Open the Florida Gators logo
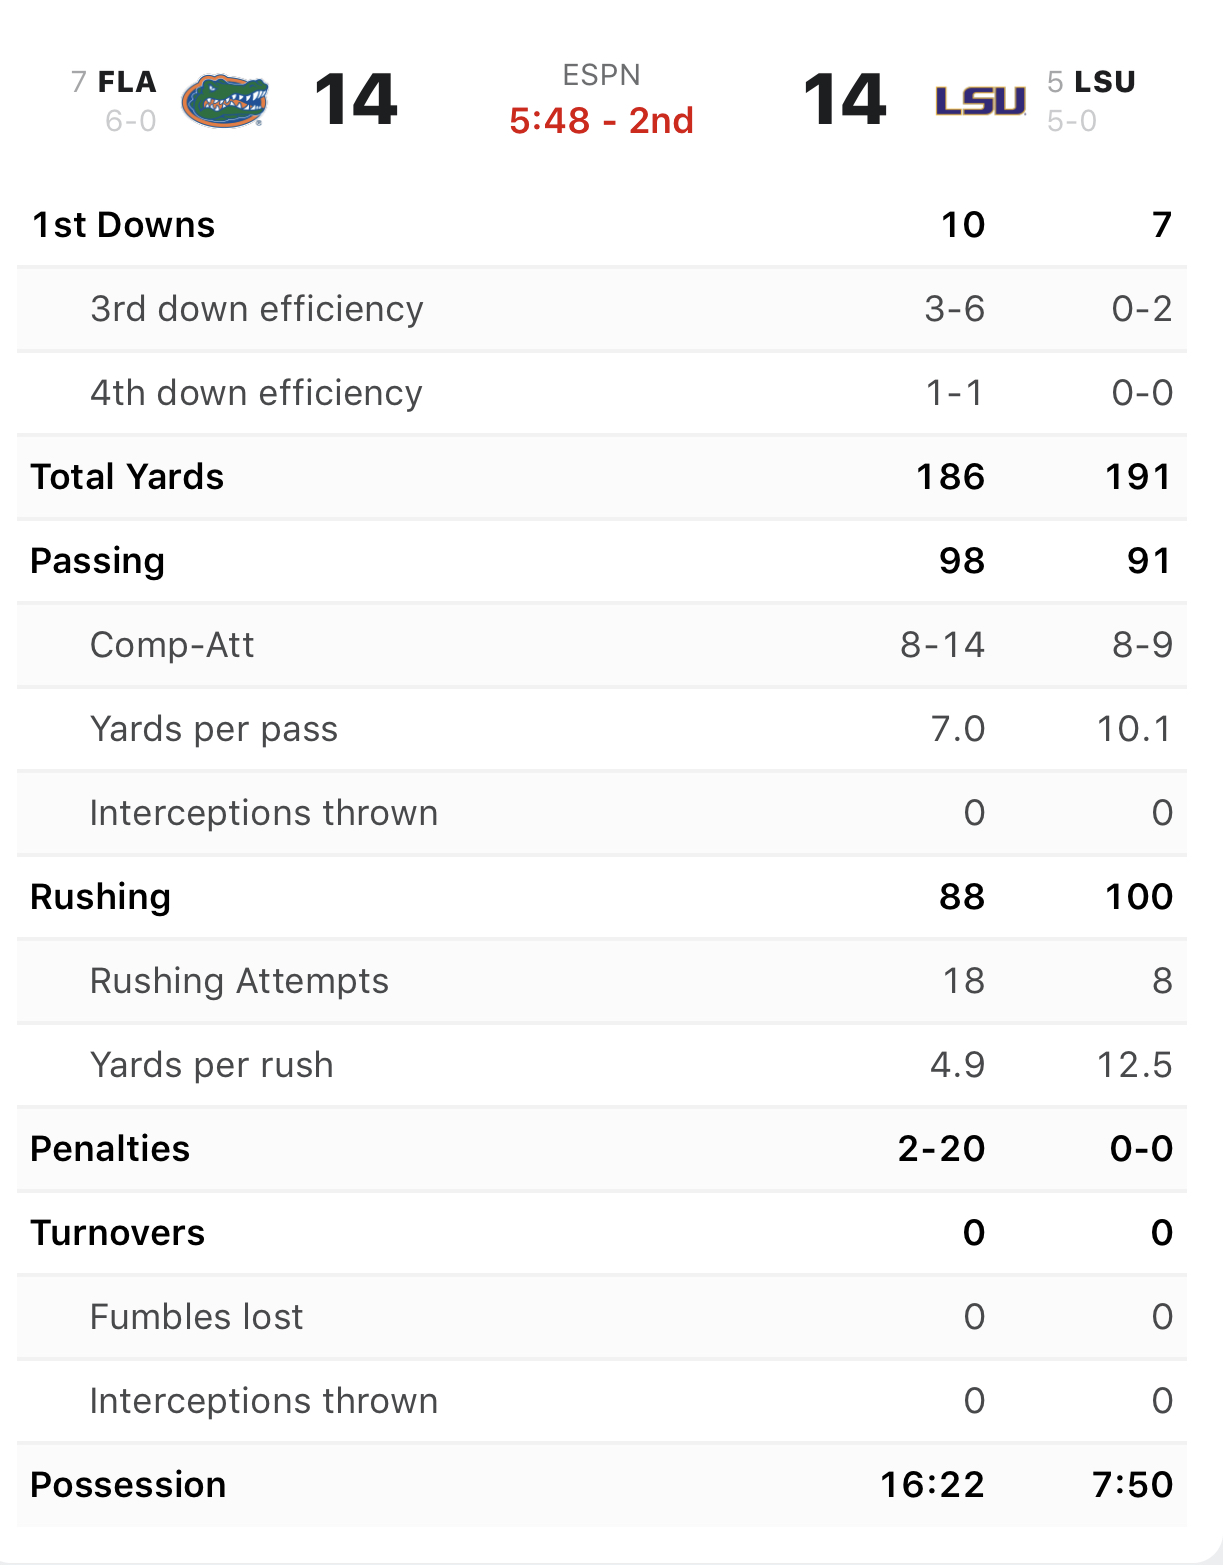 [x=225, y=100]
